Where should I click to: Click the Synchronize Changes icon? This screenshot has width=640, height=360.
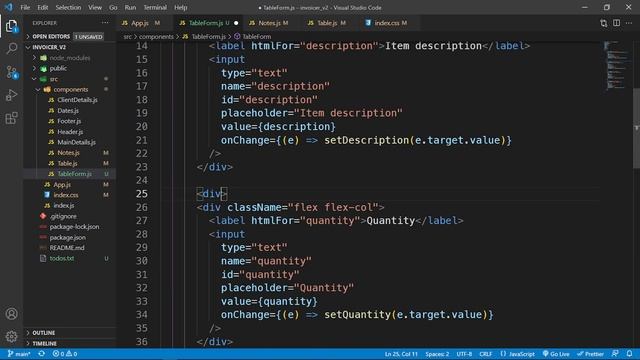pyautogui.click(x=42, y=354)
